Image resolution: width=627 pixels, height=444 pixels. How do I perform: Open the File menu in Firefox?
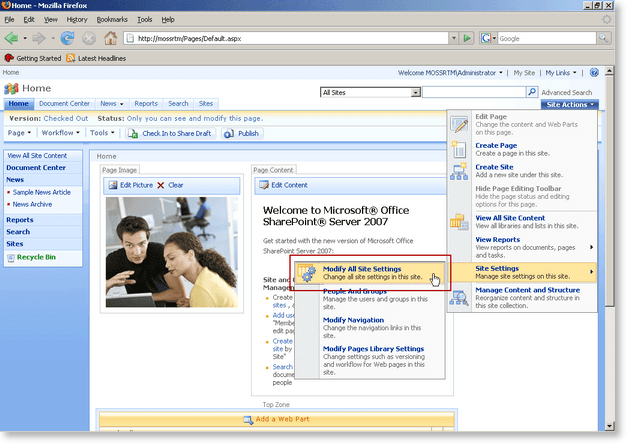point(9,19)
